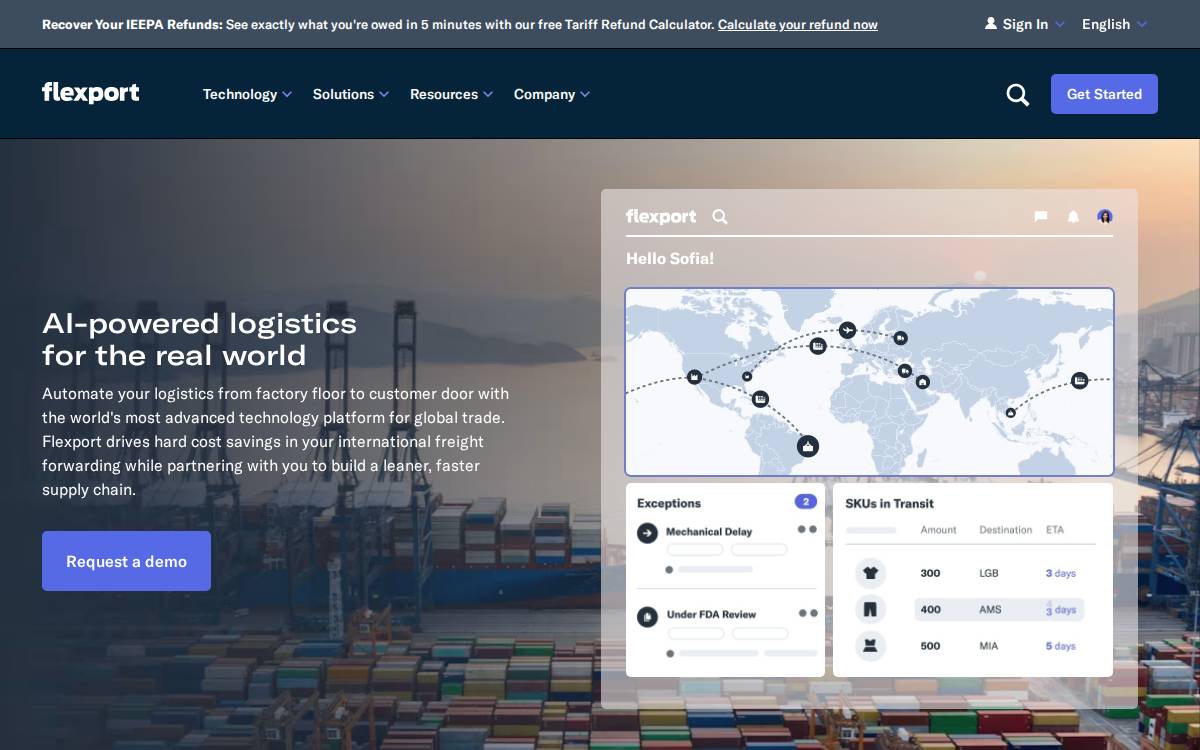Click the LGB destination cell

tap(988, 573)
